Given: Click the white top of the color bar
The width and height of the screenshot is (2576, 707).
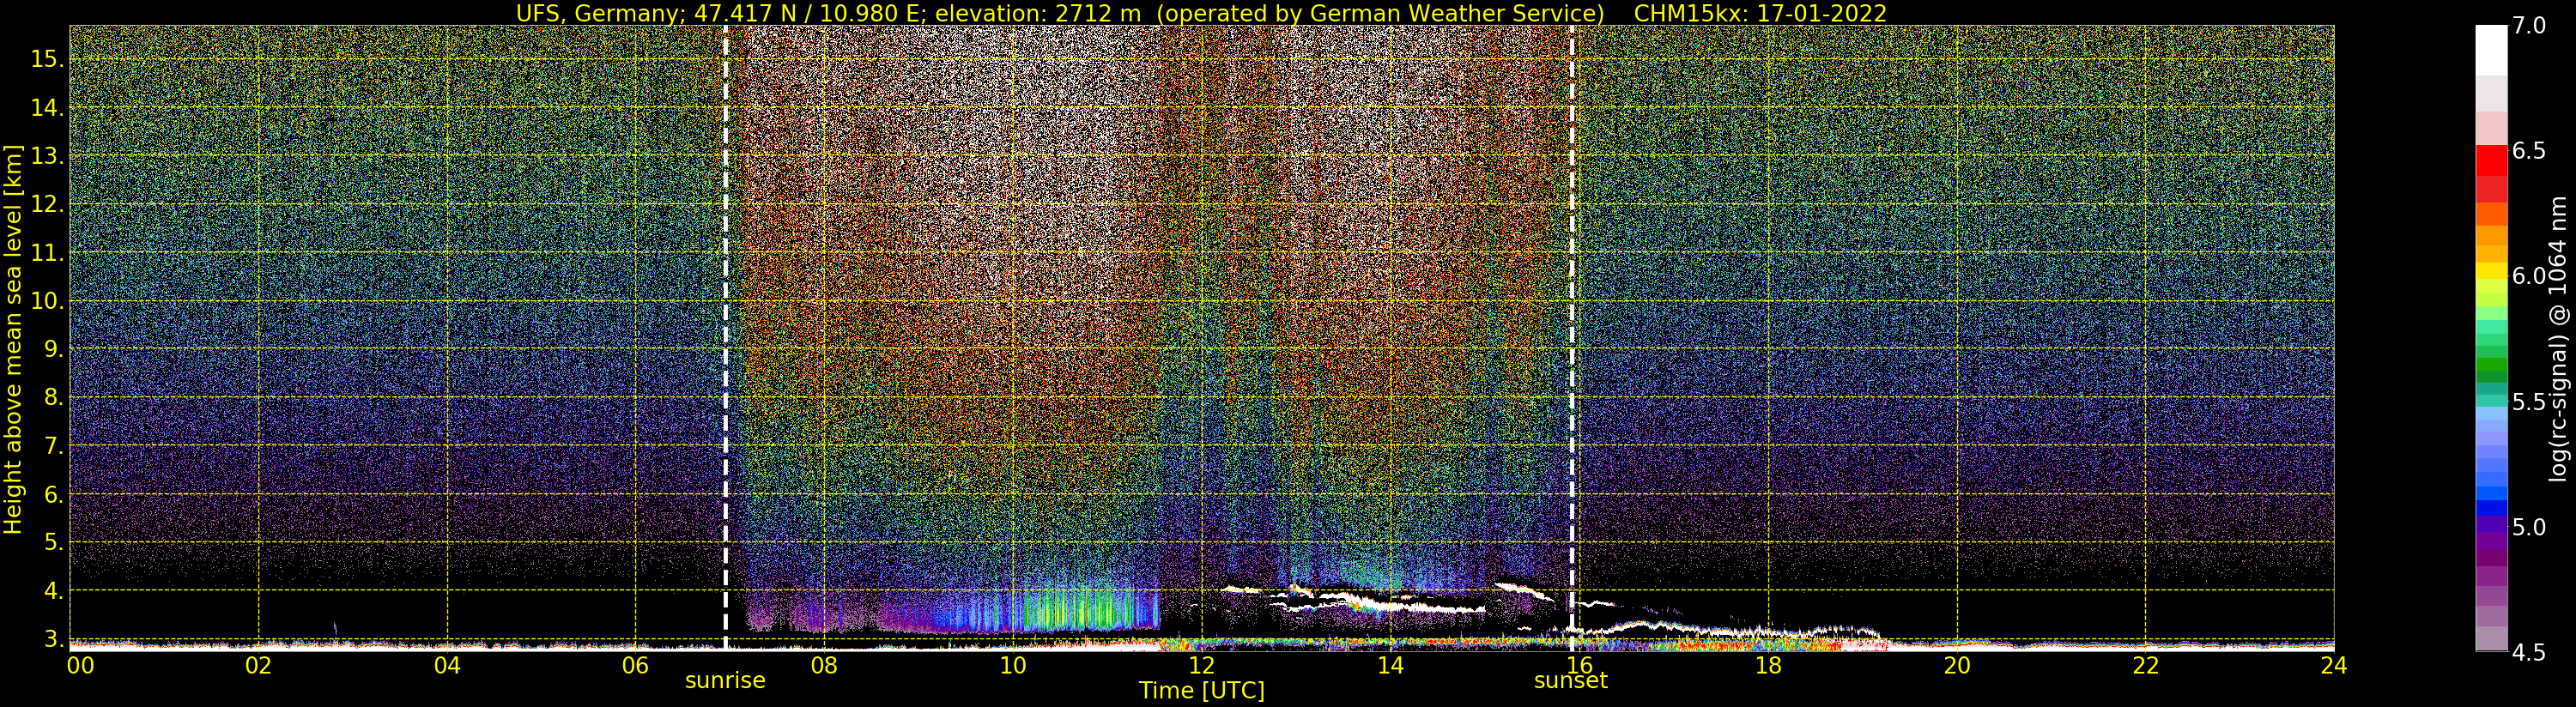Looking at the screenshot, I should pyautogui.click(x=2491, y=50).
